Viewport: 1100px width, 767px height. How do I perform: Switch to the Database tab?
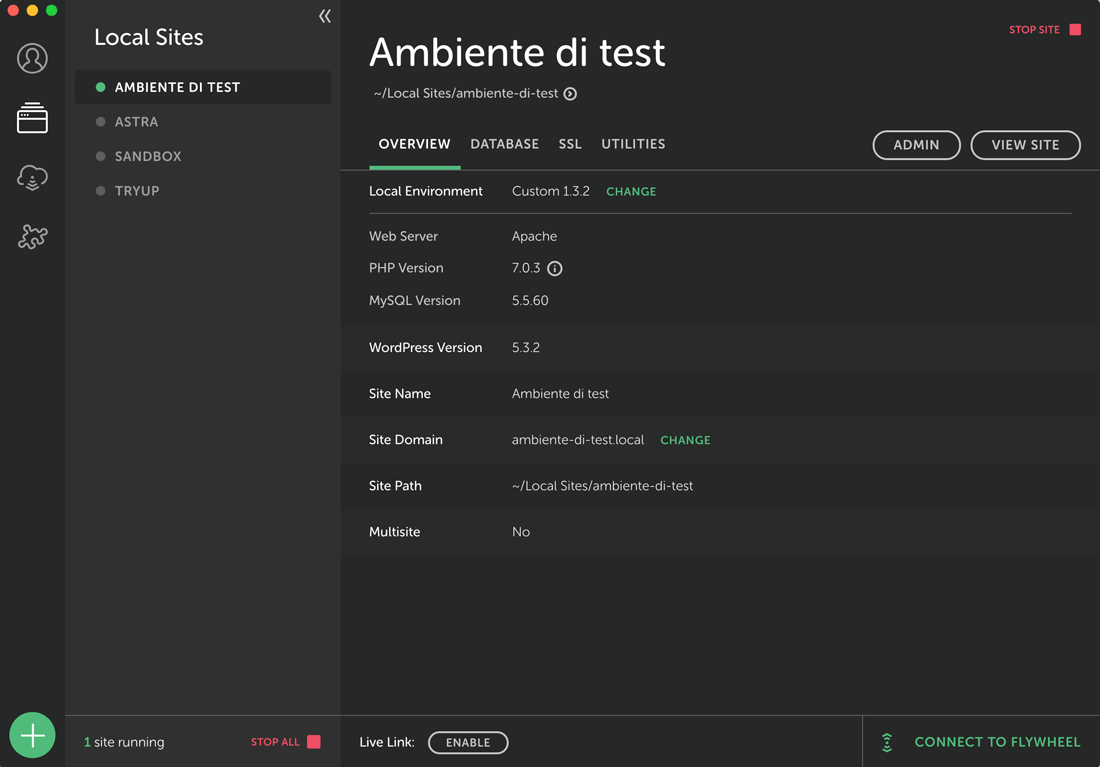(504, 144)
